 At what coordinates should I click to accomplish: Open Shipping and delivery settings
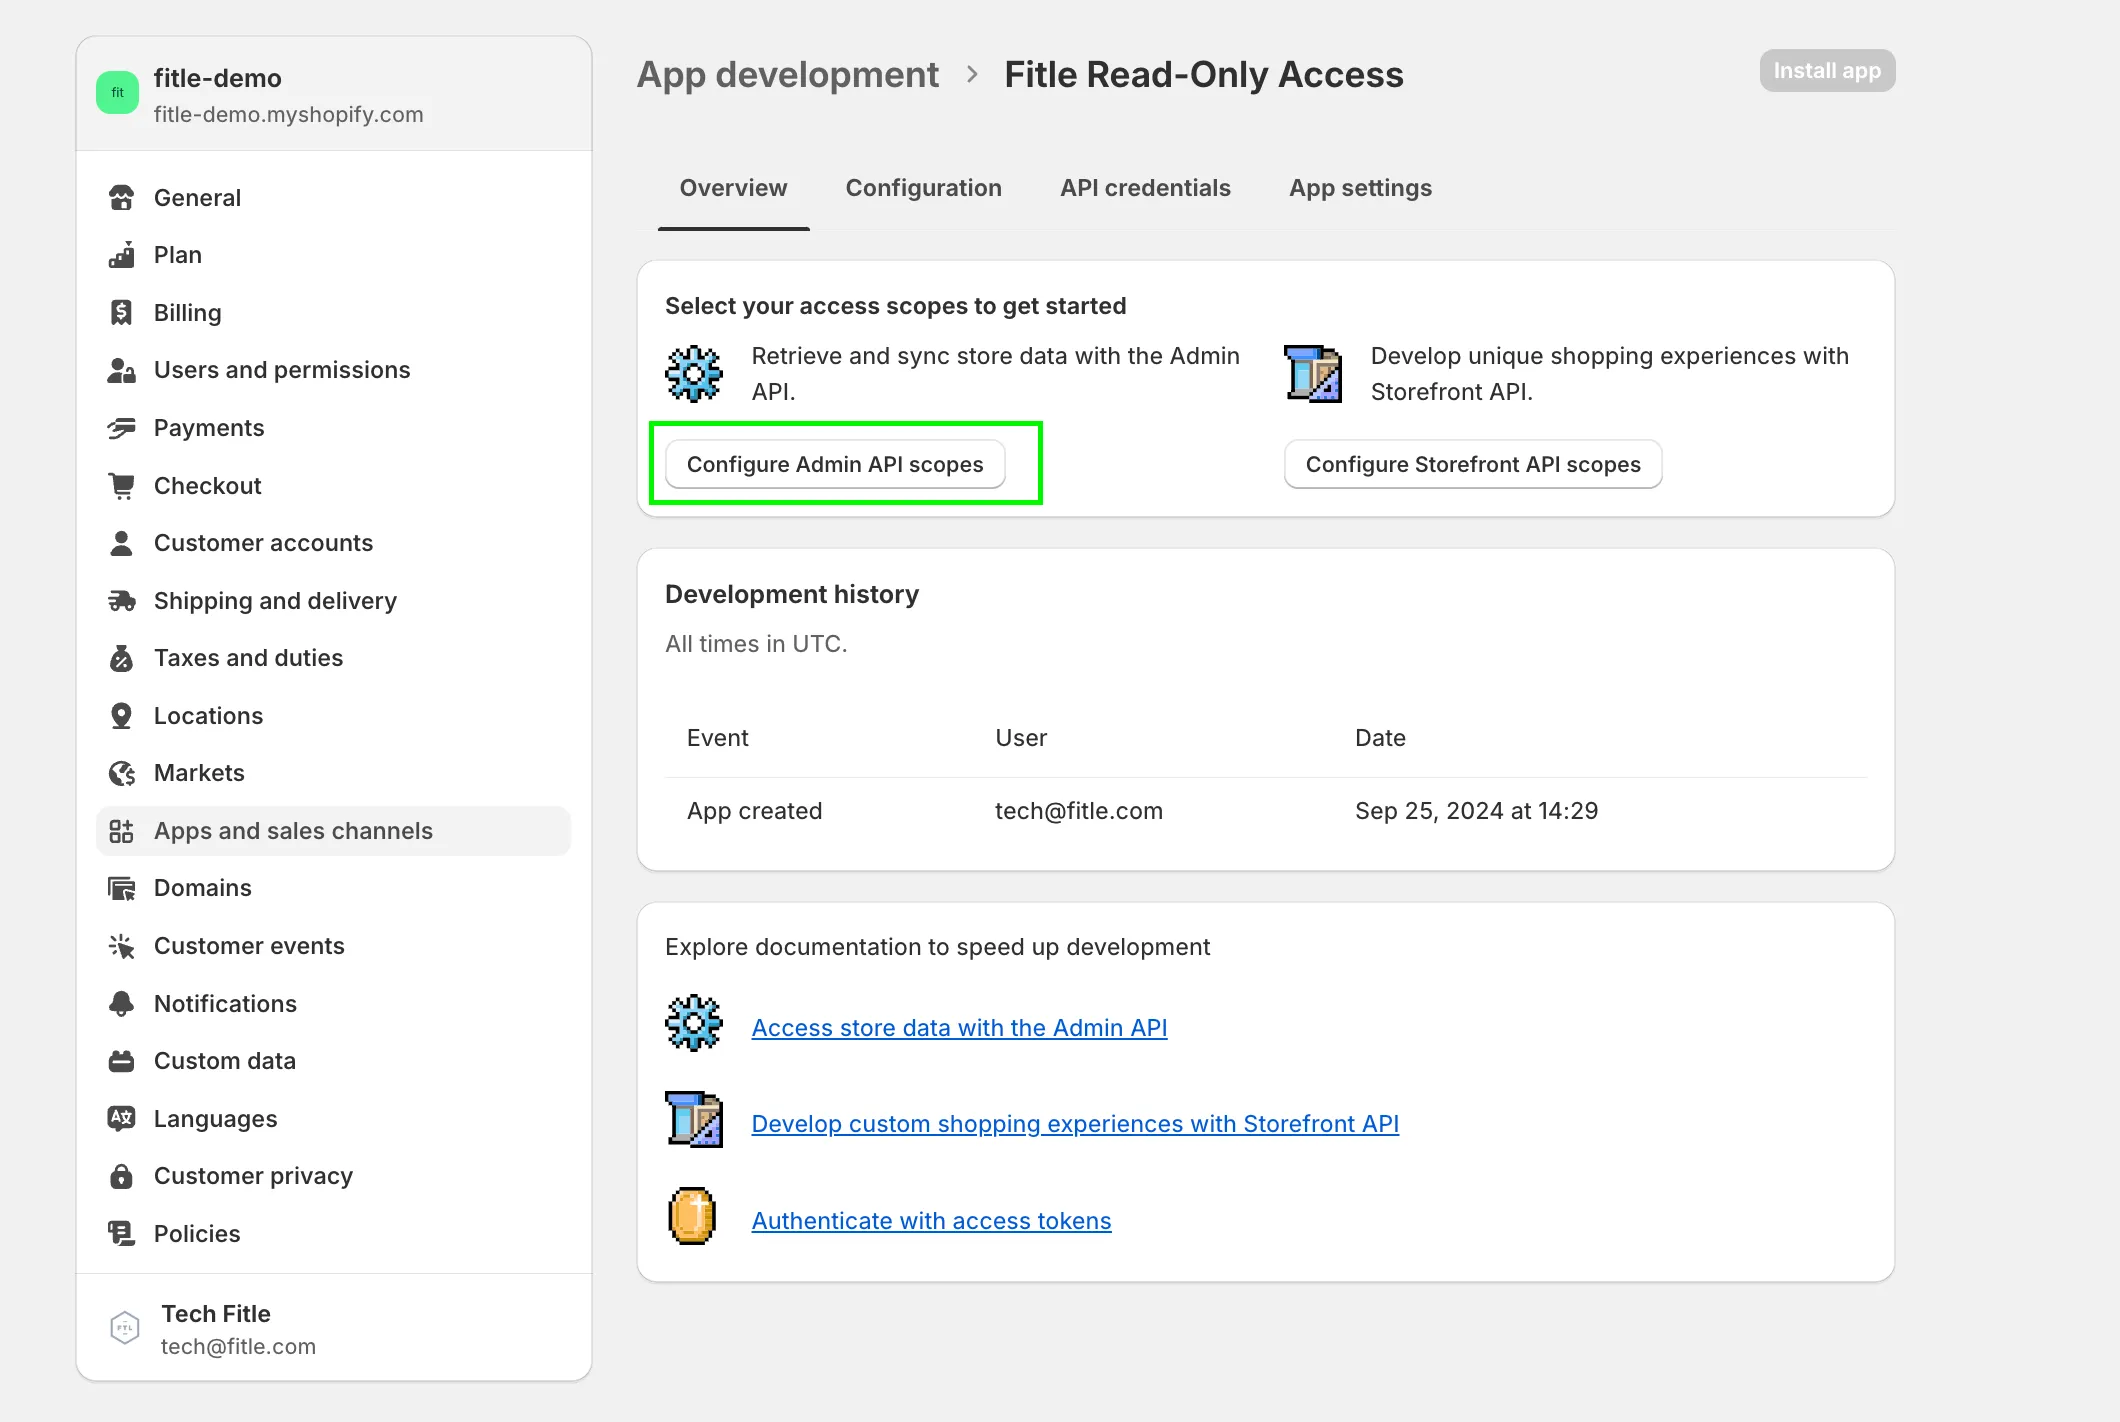coord(333,601)
